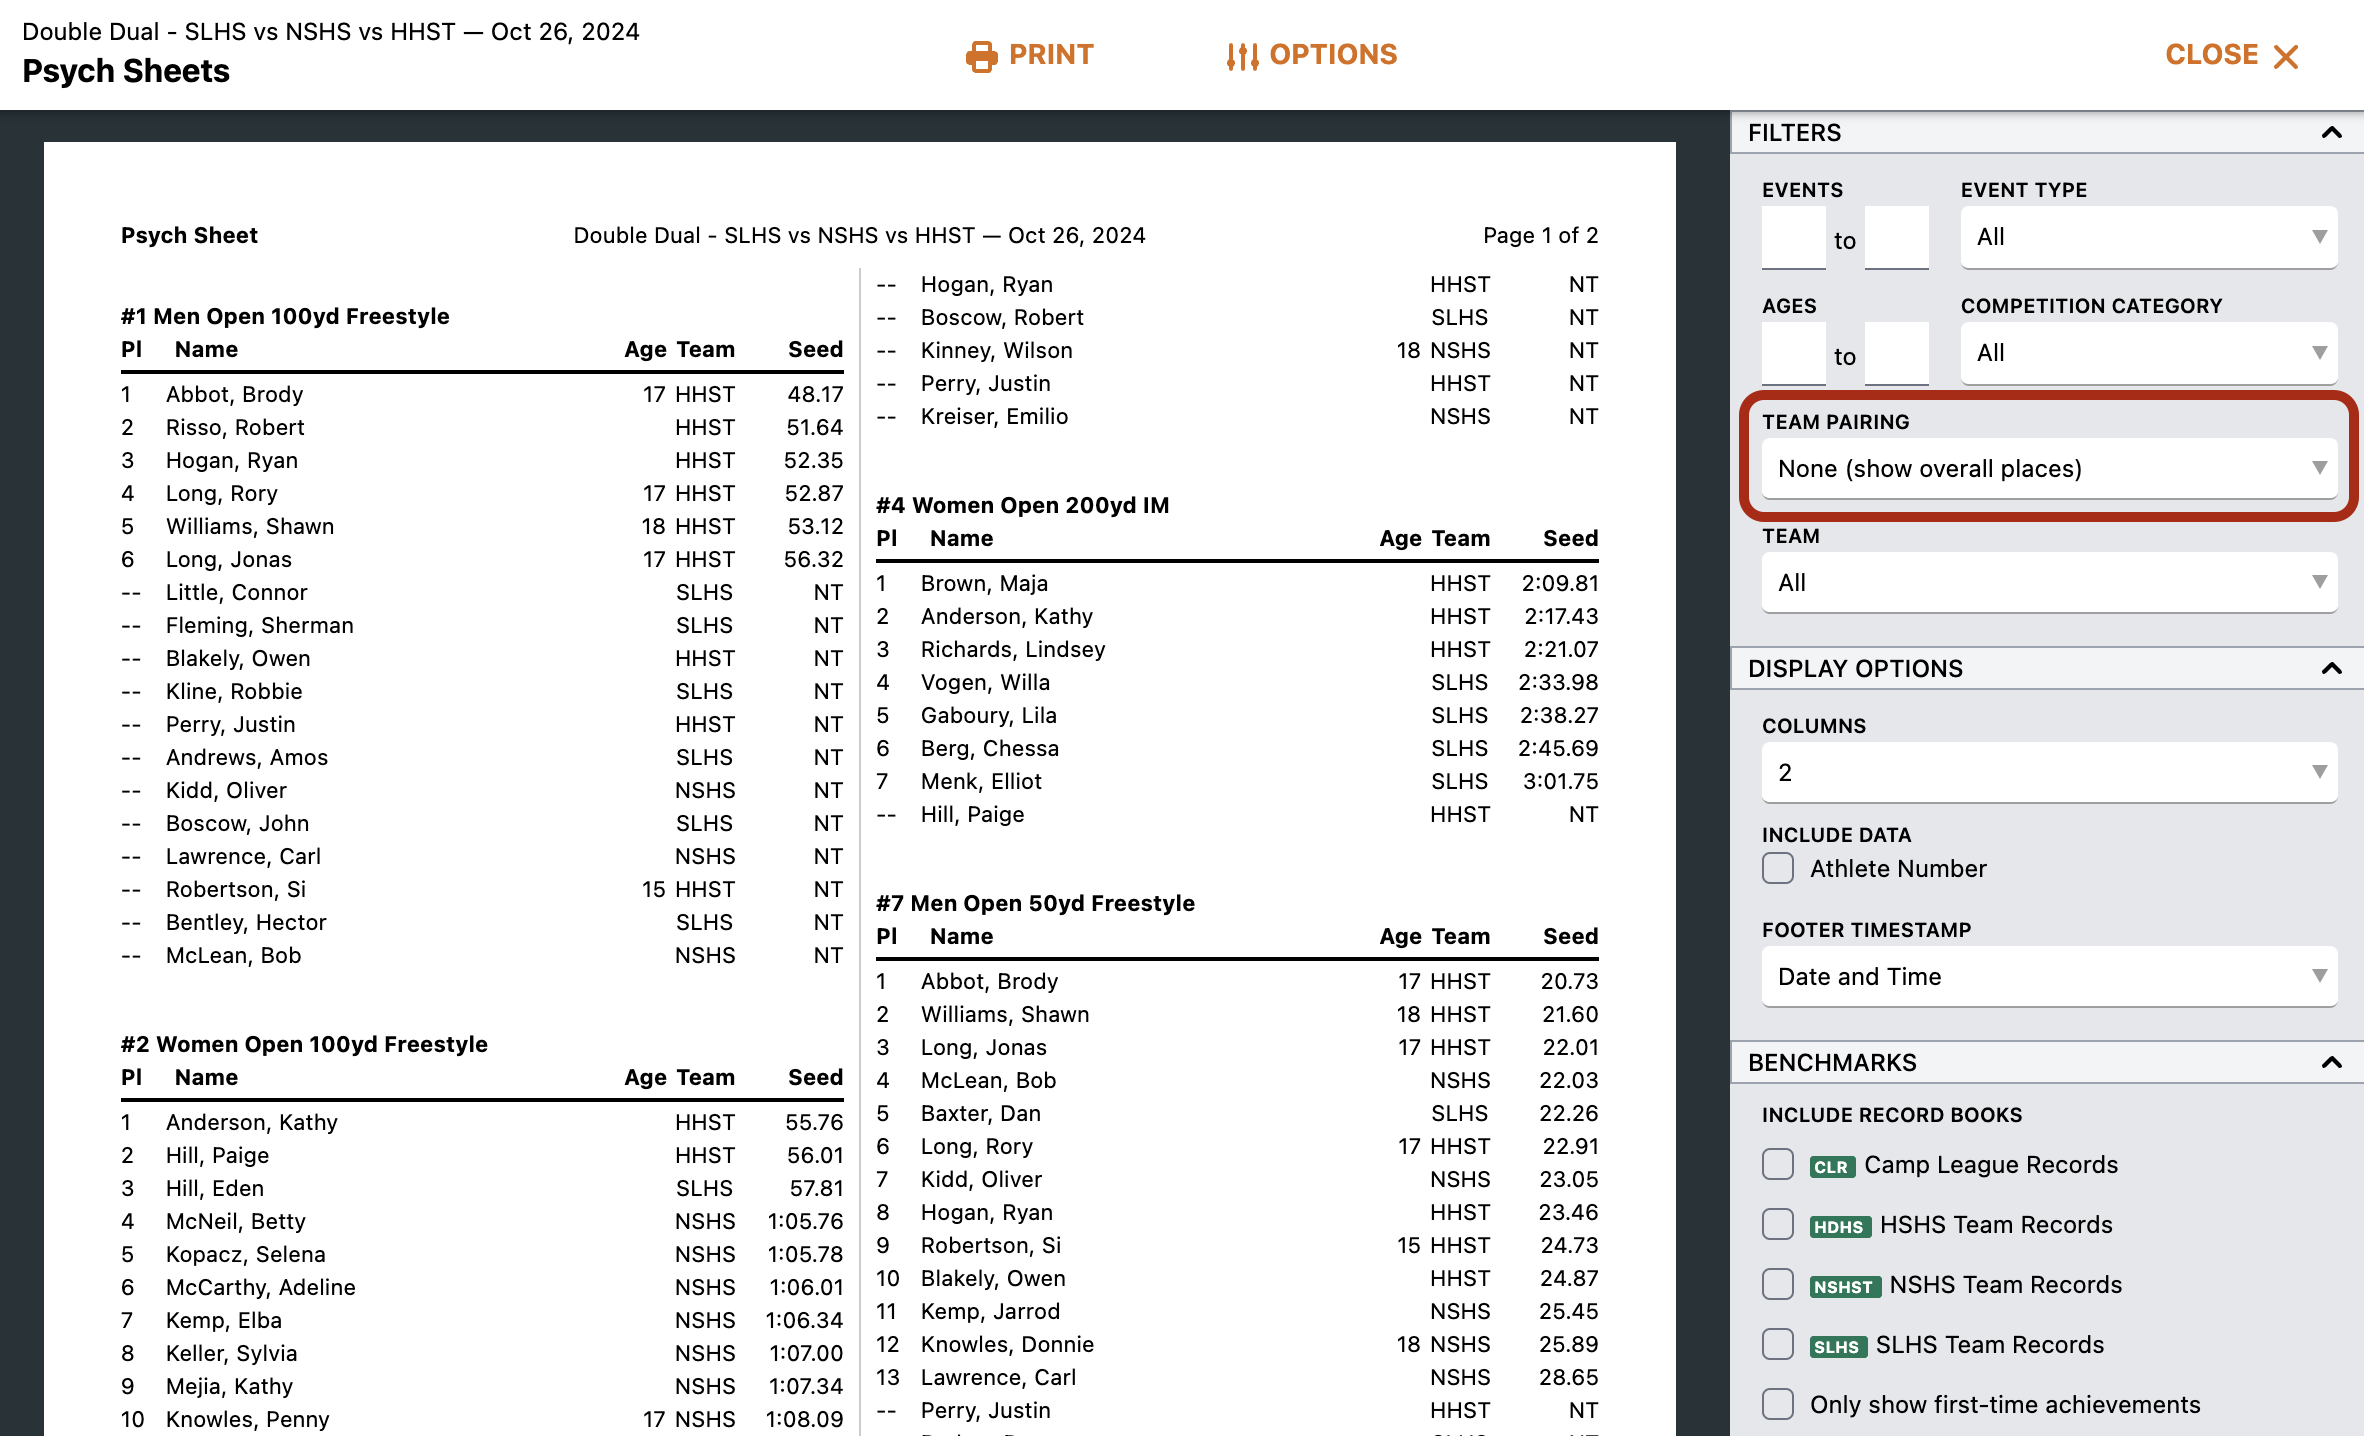
Task: Open the OPTIONS panel
Action: [1312, 55]
